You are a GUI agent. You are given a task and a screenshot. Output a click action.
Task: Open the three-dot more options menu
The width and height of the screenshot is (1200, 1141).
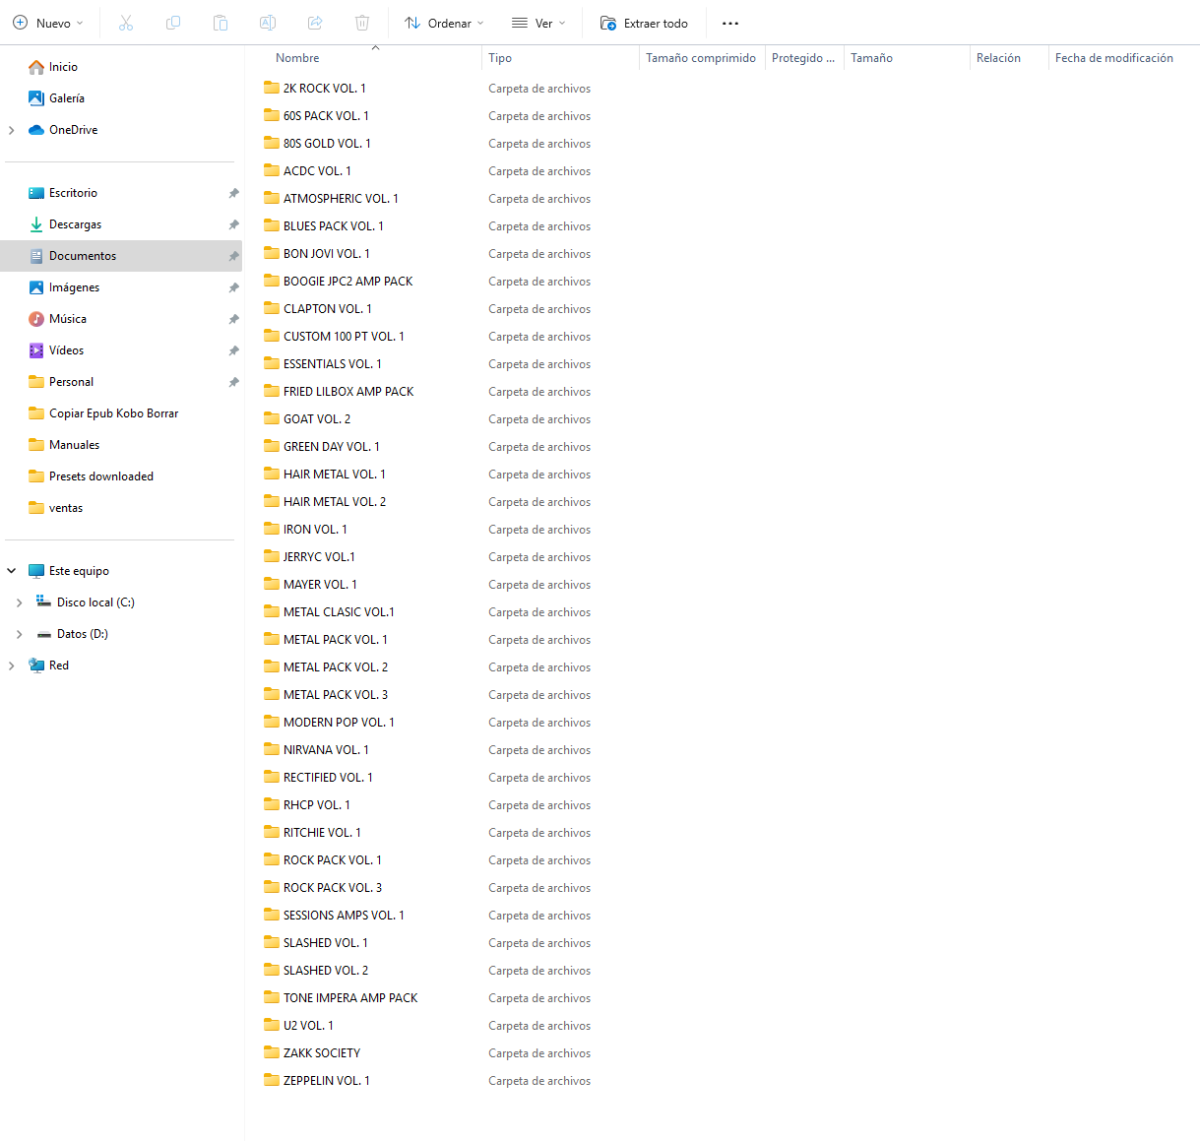point(730,23)
